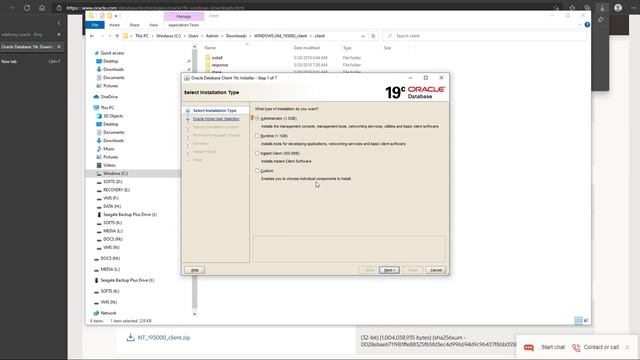Select OneDrive in the navigation pane
640x360 pixels.
[109, 97]
